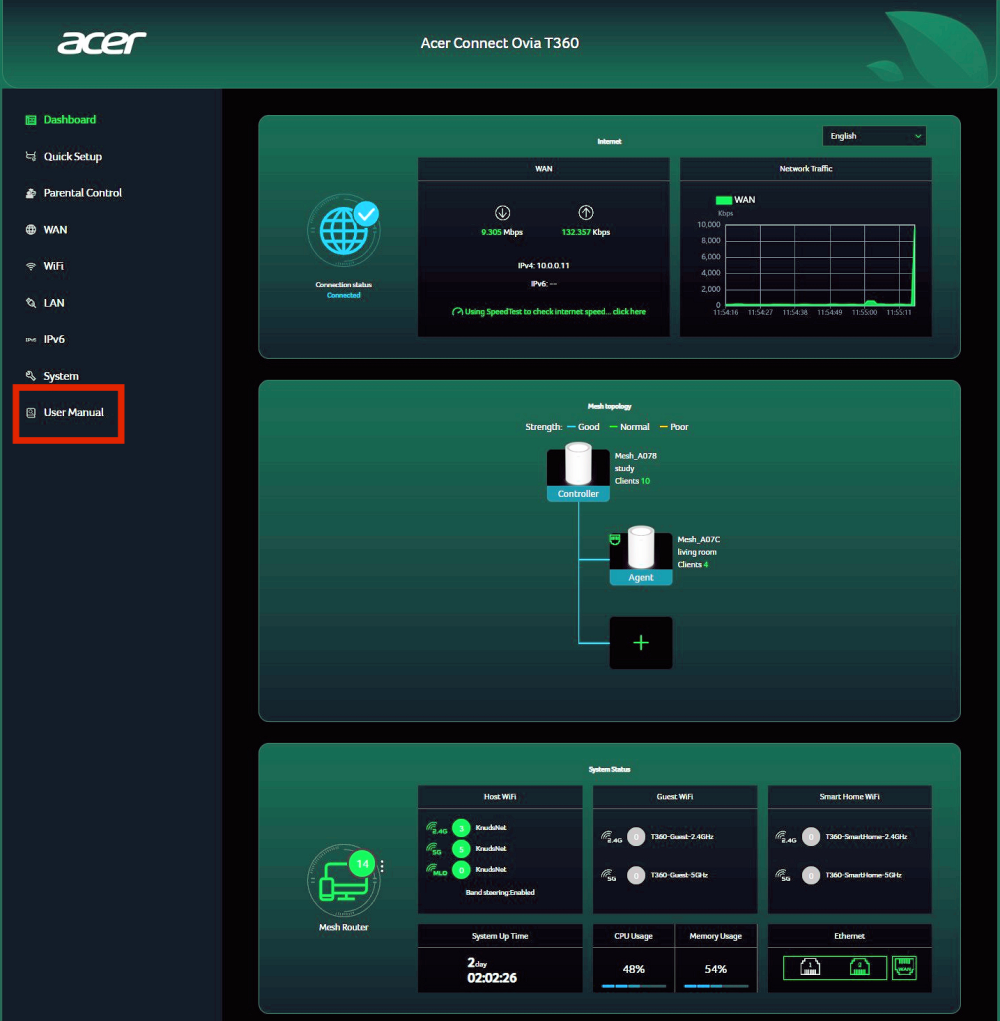This screenshot has height=1021, width=1000.
Task: Open the English language dropdown
Action: point(874,136)
